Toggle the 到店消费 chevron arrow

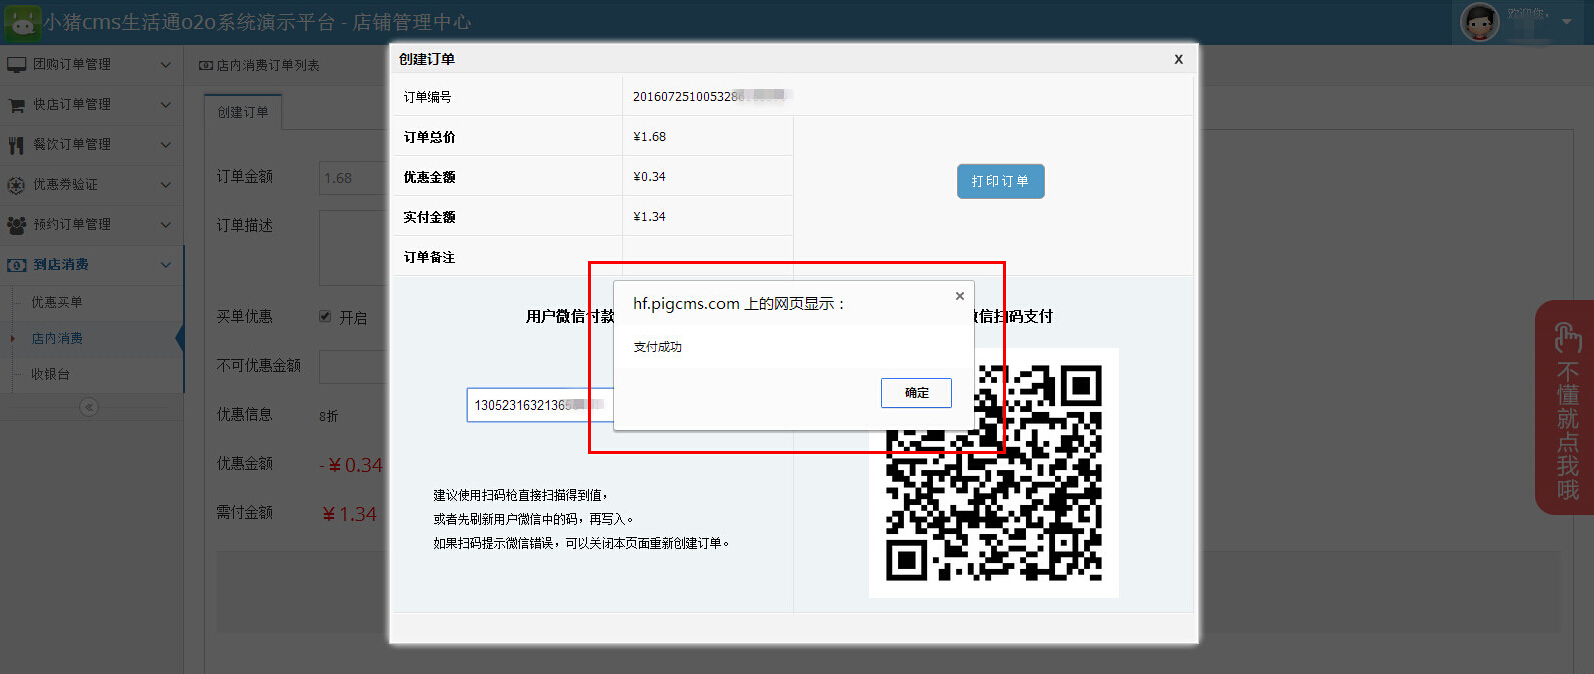pos(166,264)
